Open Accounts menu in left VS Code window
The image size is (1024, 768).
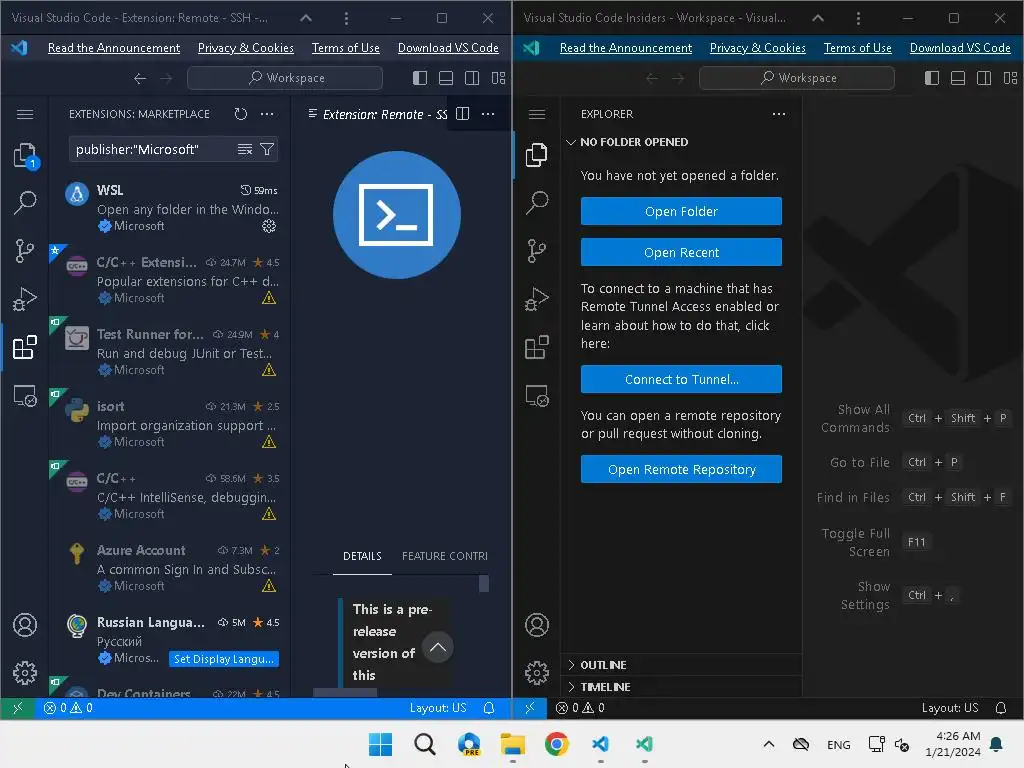tap(25, 625)
